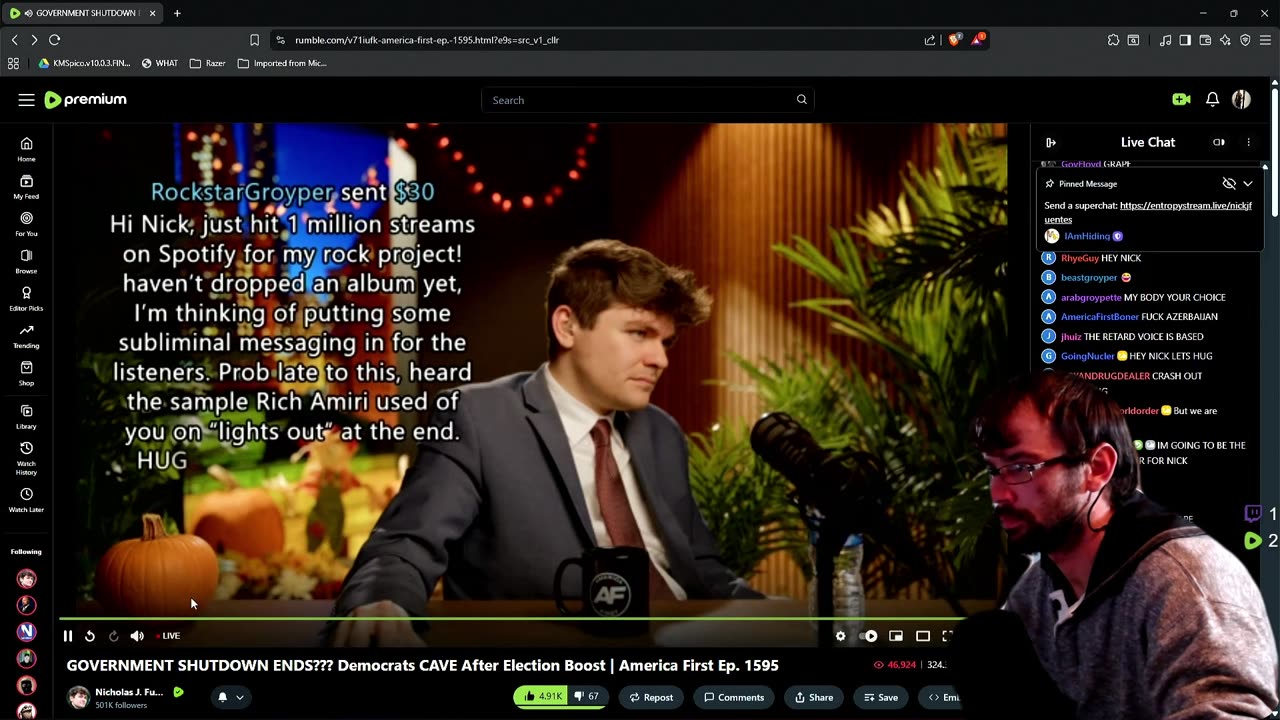Click the Share button
The width and height of the screenshot is (1280, 720).
(813, 697)
